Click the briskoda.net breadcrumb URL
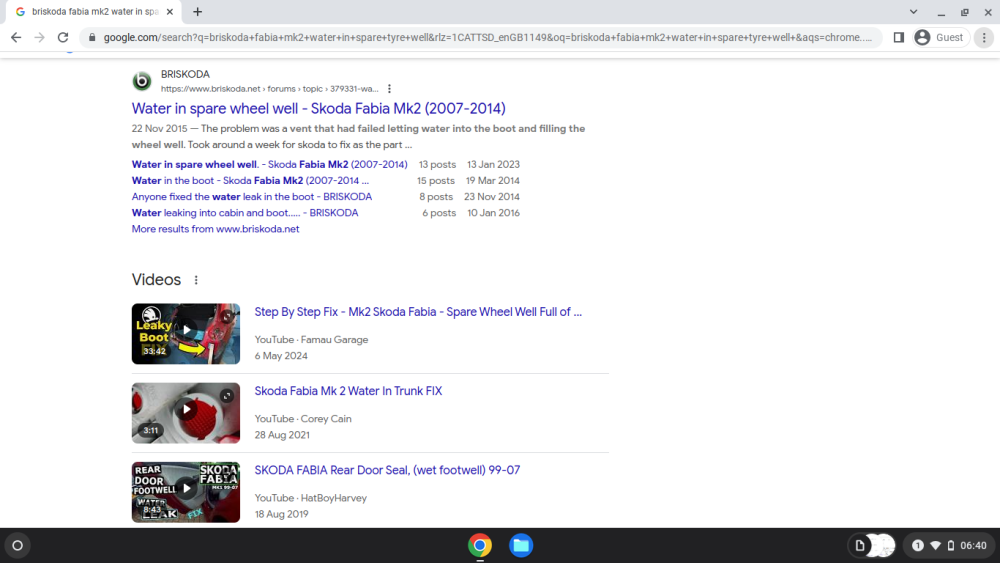 tap(269, 89)
